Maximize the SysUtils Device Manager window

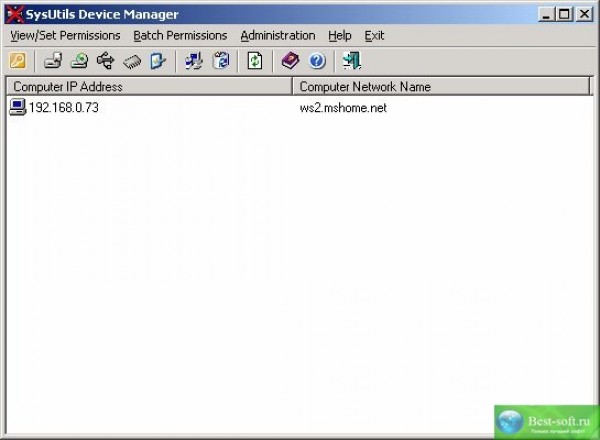(x=564, y=15)
